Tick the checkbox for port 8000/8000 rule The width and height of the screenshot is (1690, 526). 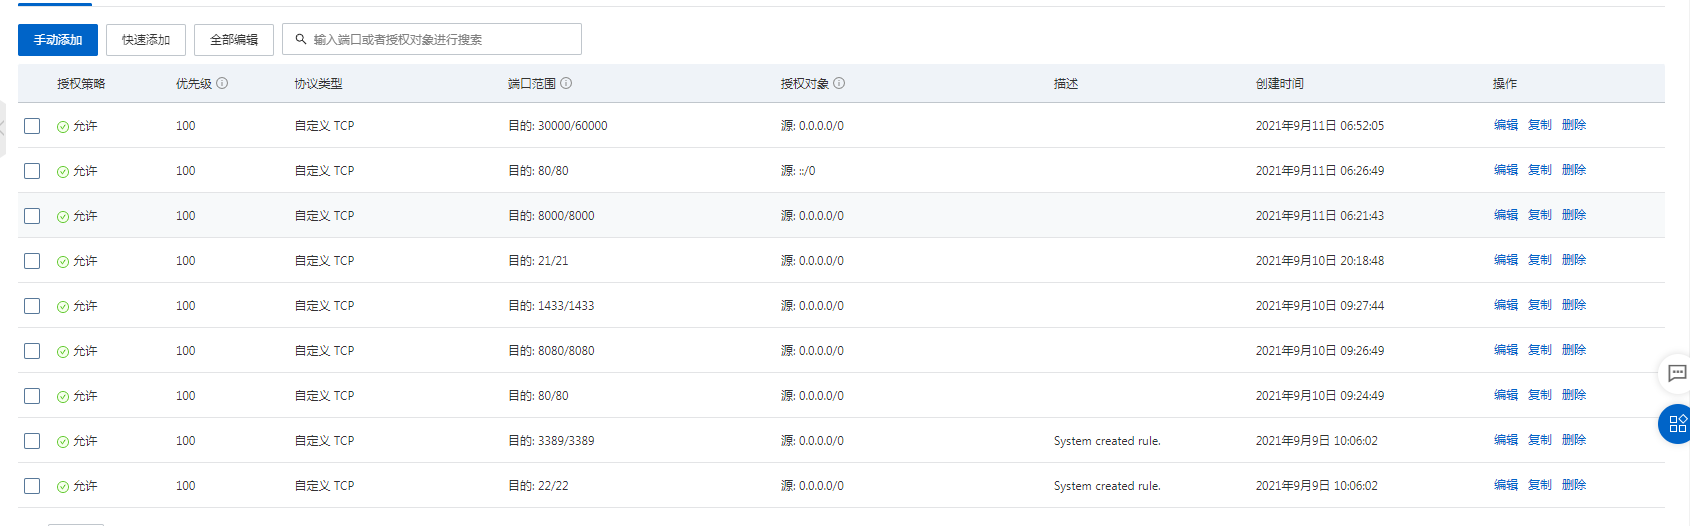tap(32, 216)
